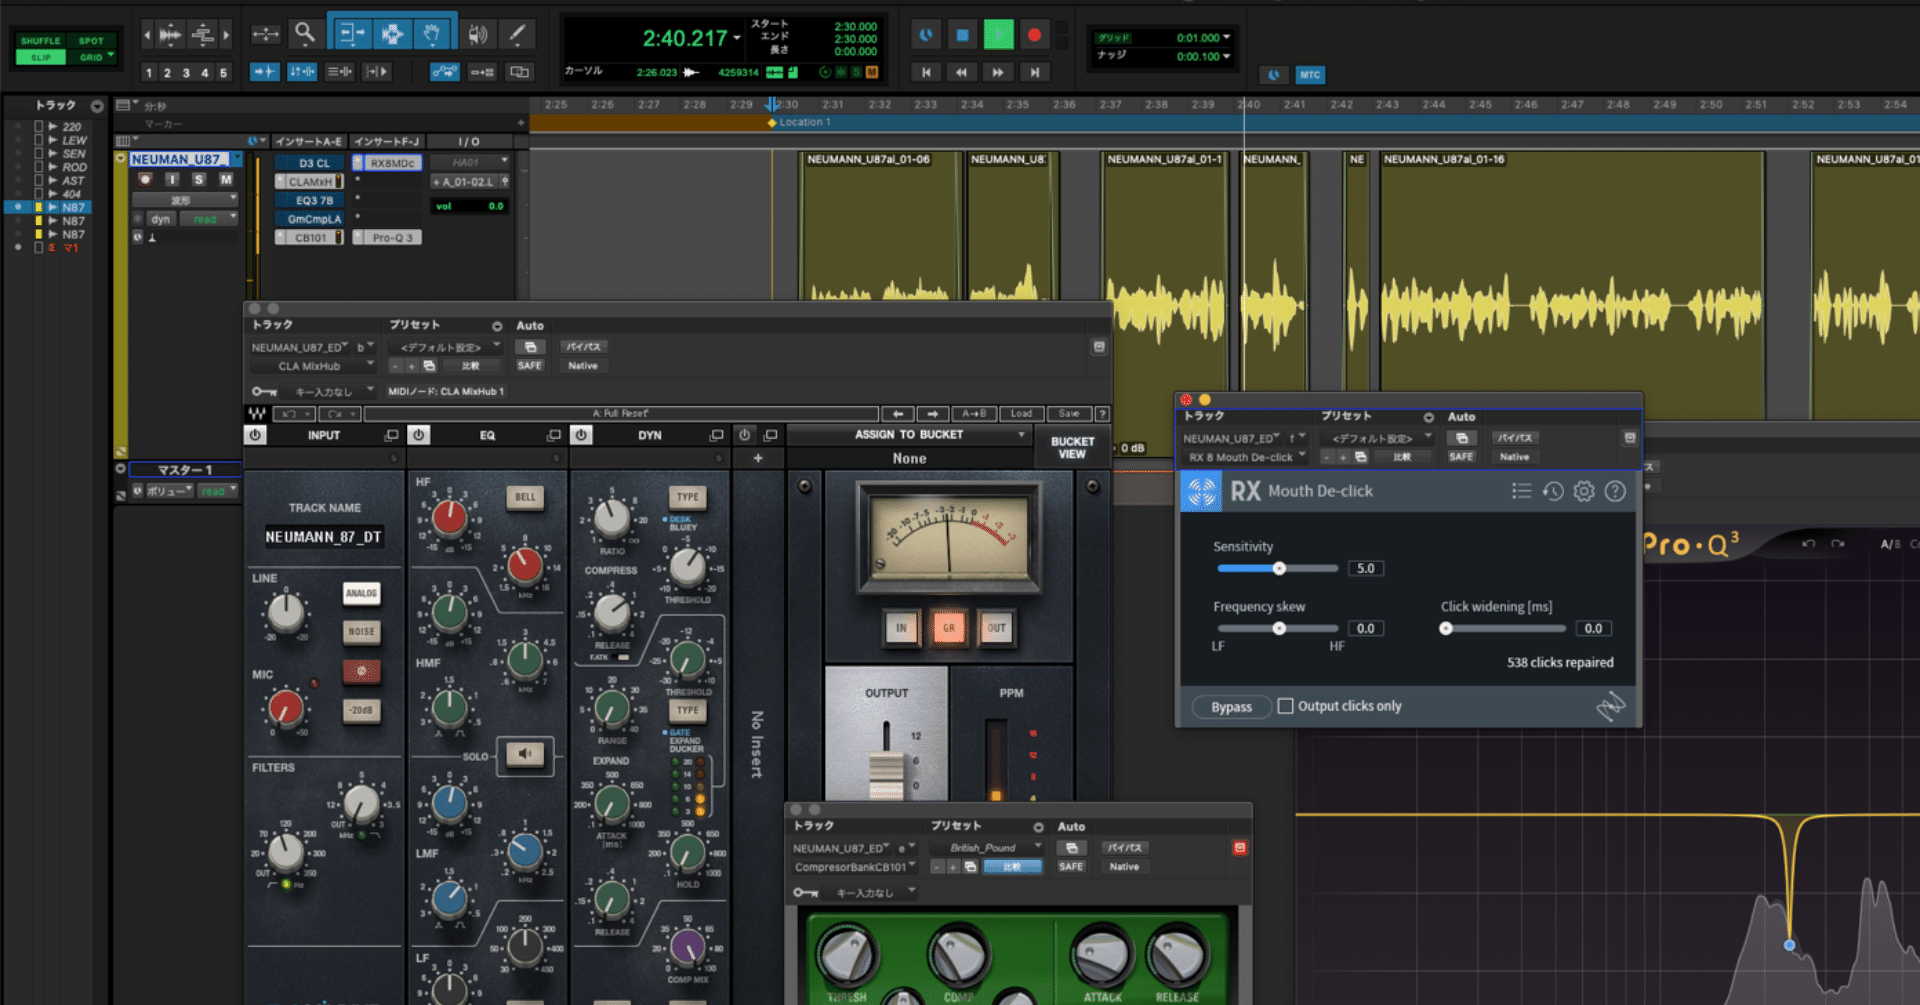Open CLA MixHub plugin selector dropdown

312,366
